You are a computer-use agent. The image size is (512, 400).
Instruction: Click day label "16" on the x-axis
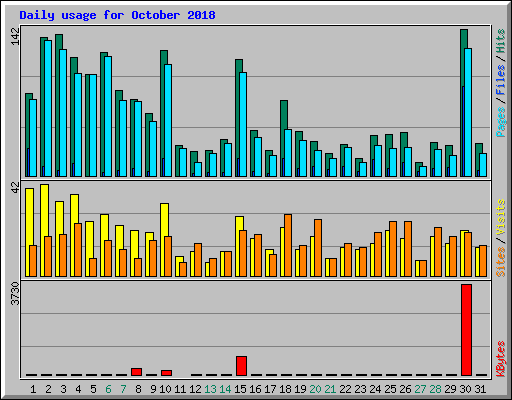(255, 389)
